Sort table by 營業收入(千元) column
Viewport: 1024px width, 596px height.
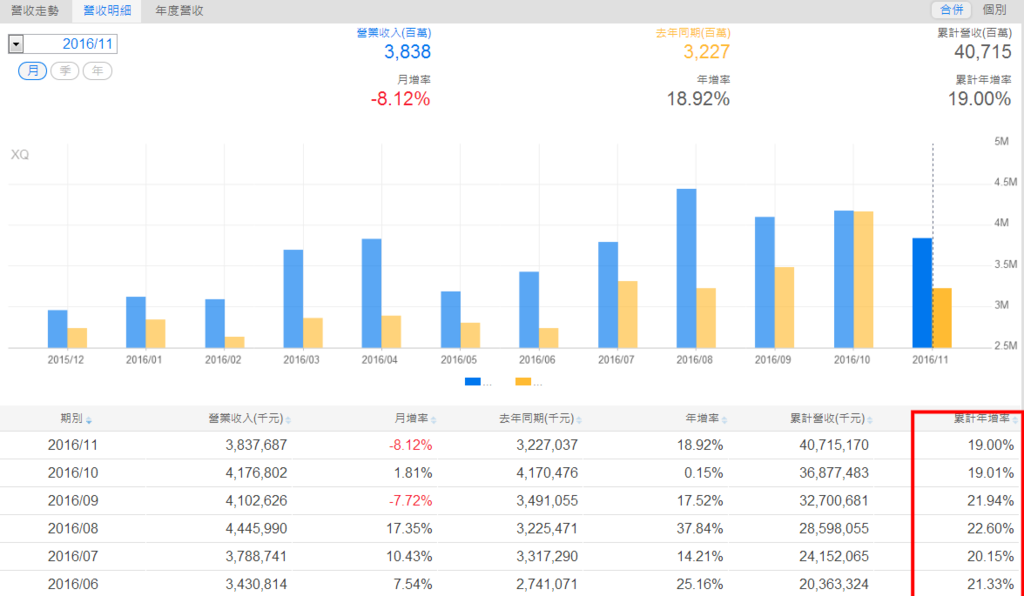(x=249, y=418)
